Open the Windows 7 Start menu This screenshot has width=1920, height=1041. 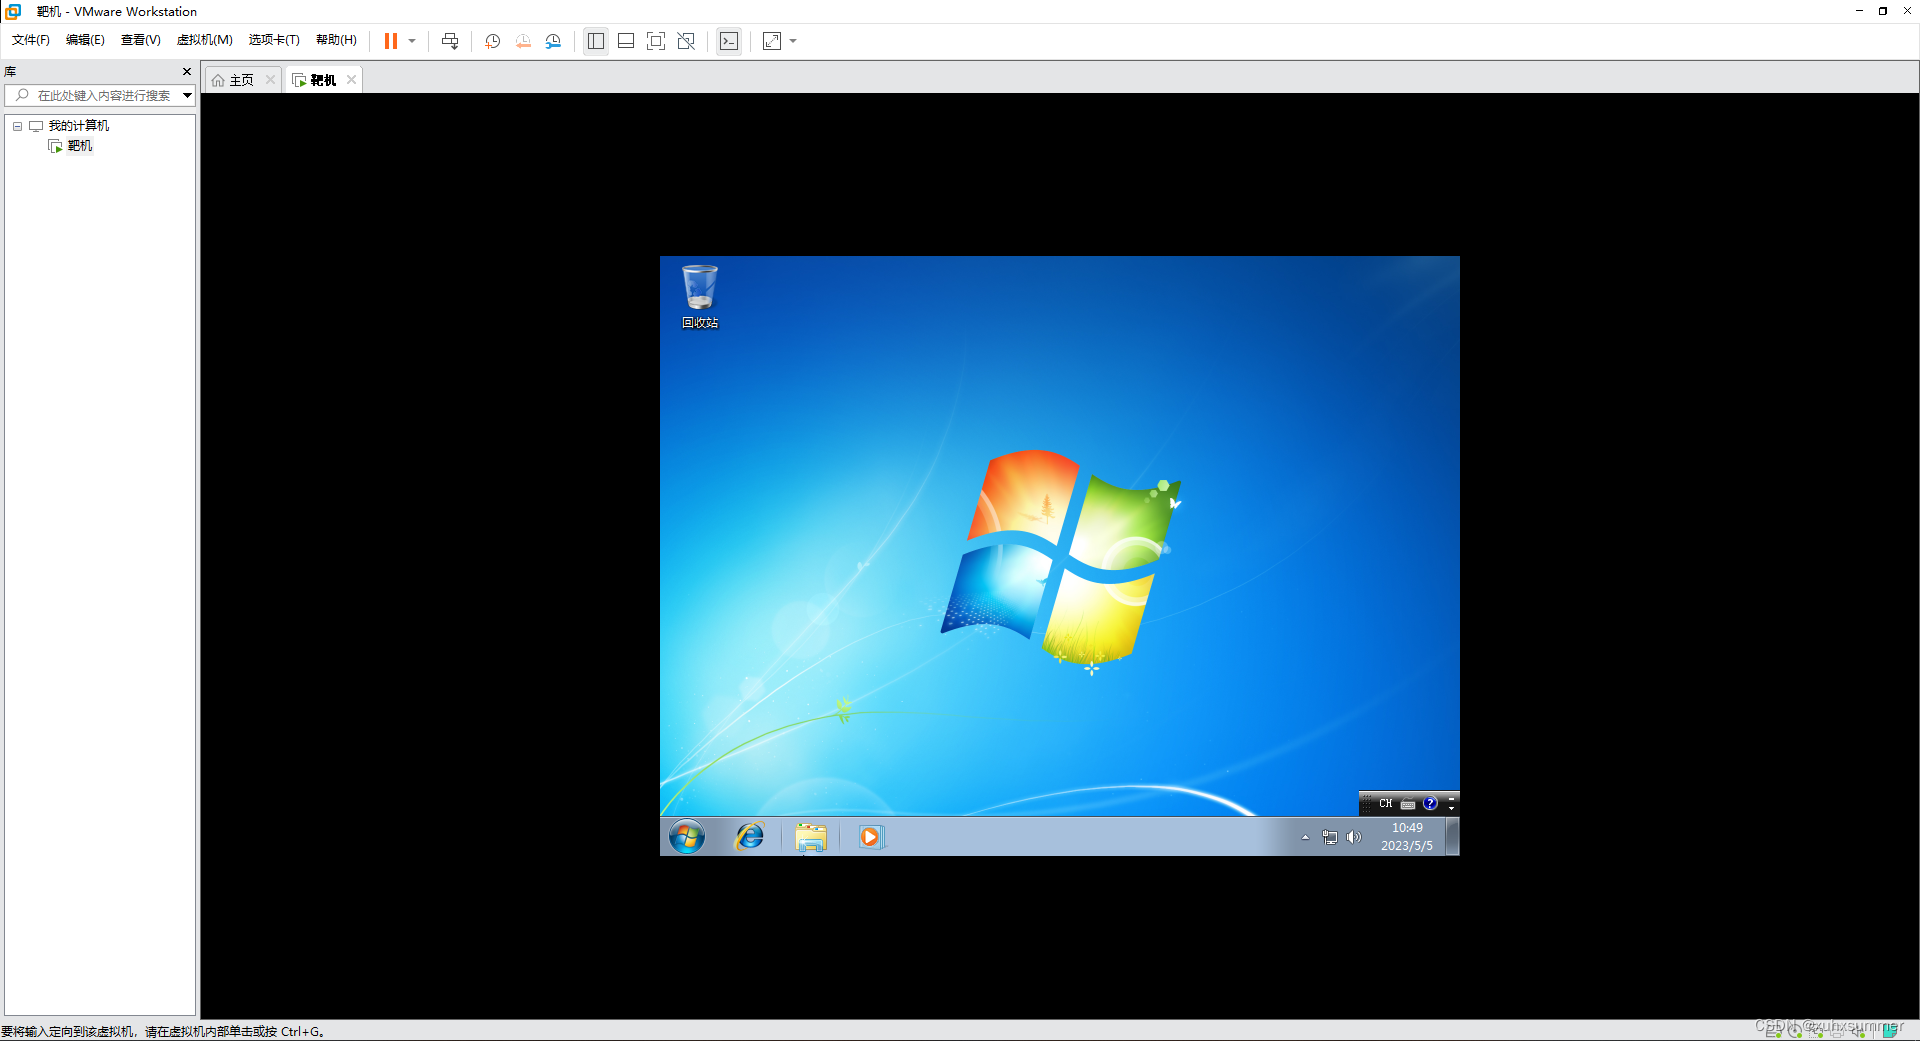point(687,837)
